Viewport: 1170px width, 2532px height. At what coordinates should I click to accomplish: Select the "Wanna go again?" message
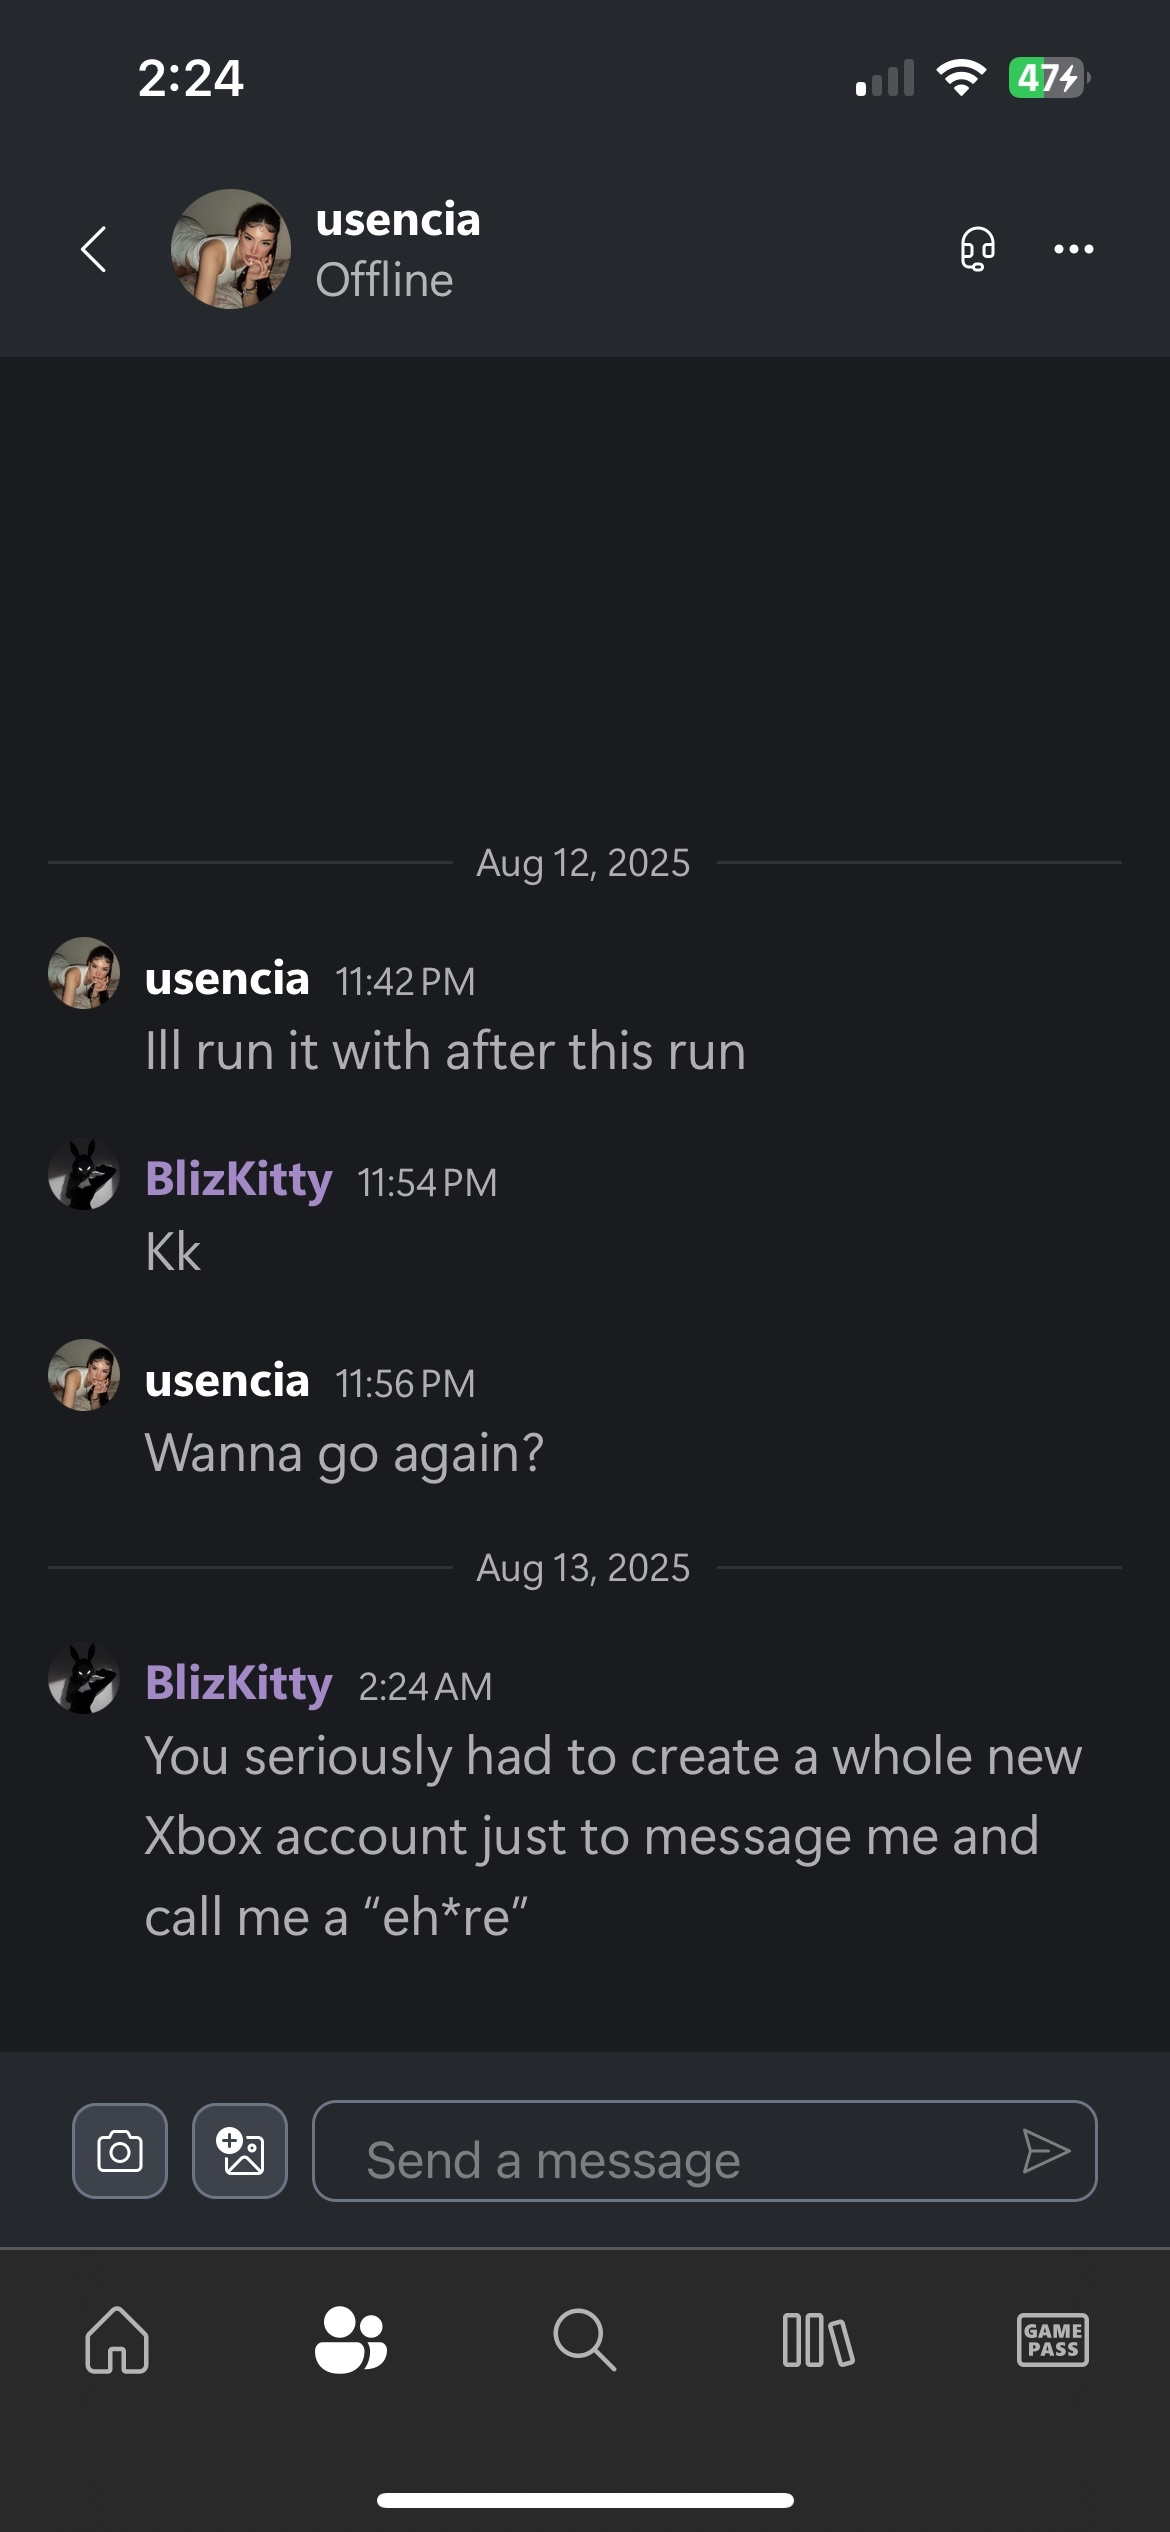coord(344,1453)
